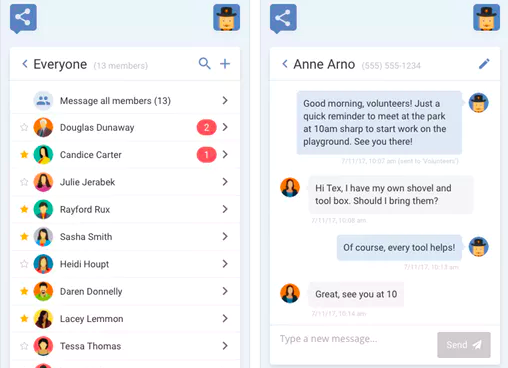Viewport: 508px width, 368px height.
Task: Click the Send button
Action: [x=464, y=345]
